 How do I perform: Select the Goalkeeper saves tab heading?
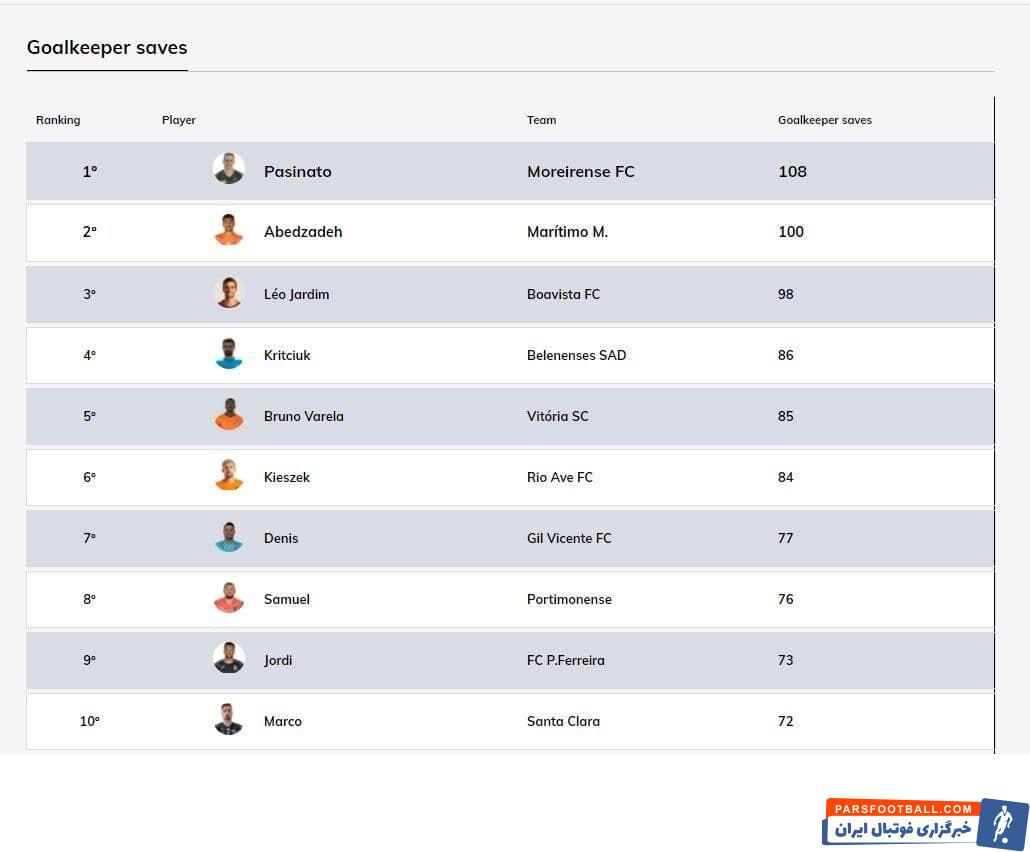107,48
